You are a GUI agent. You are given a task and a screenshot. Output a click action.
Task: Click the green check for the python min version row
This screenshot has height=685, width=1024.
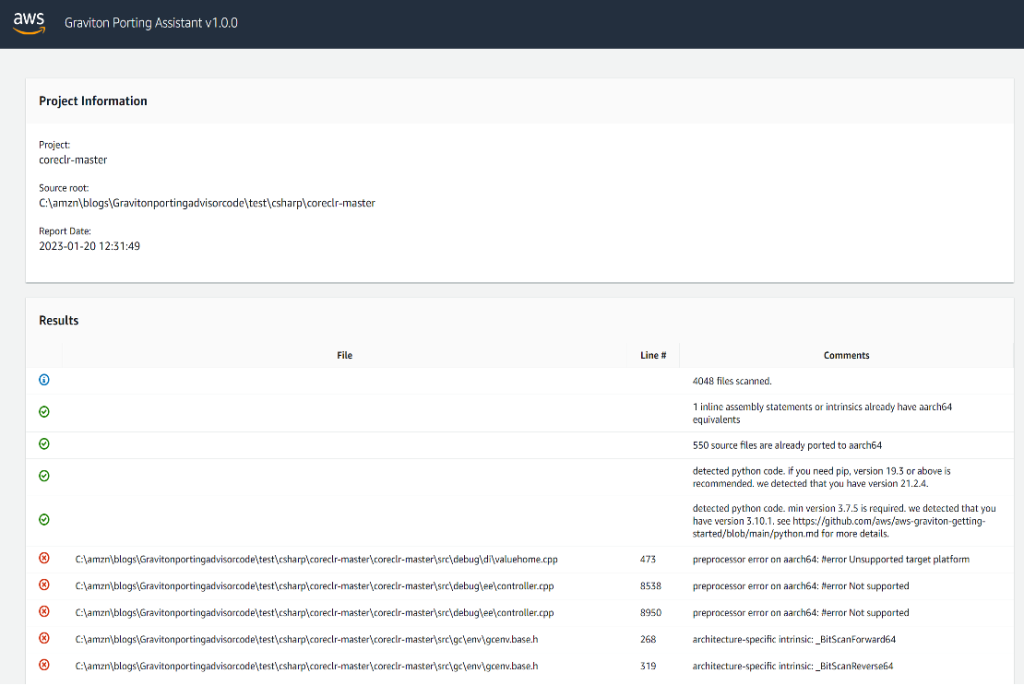point(43,519)
